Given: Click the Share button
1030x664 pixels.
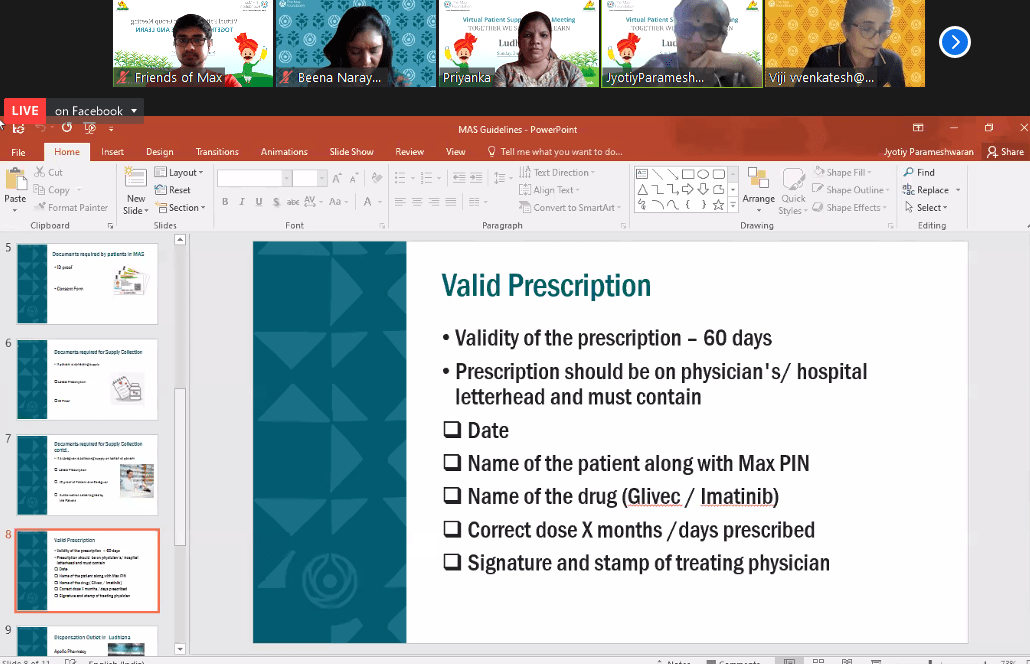Looking at the screenshot, I should click(1006, 152).
